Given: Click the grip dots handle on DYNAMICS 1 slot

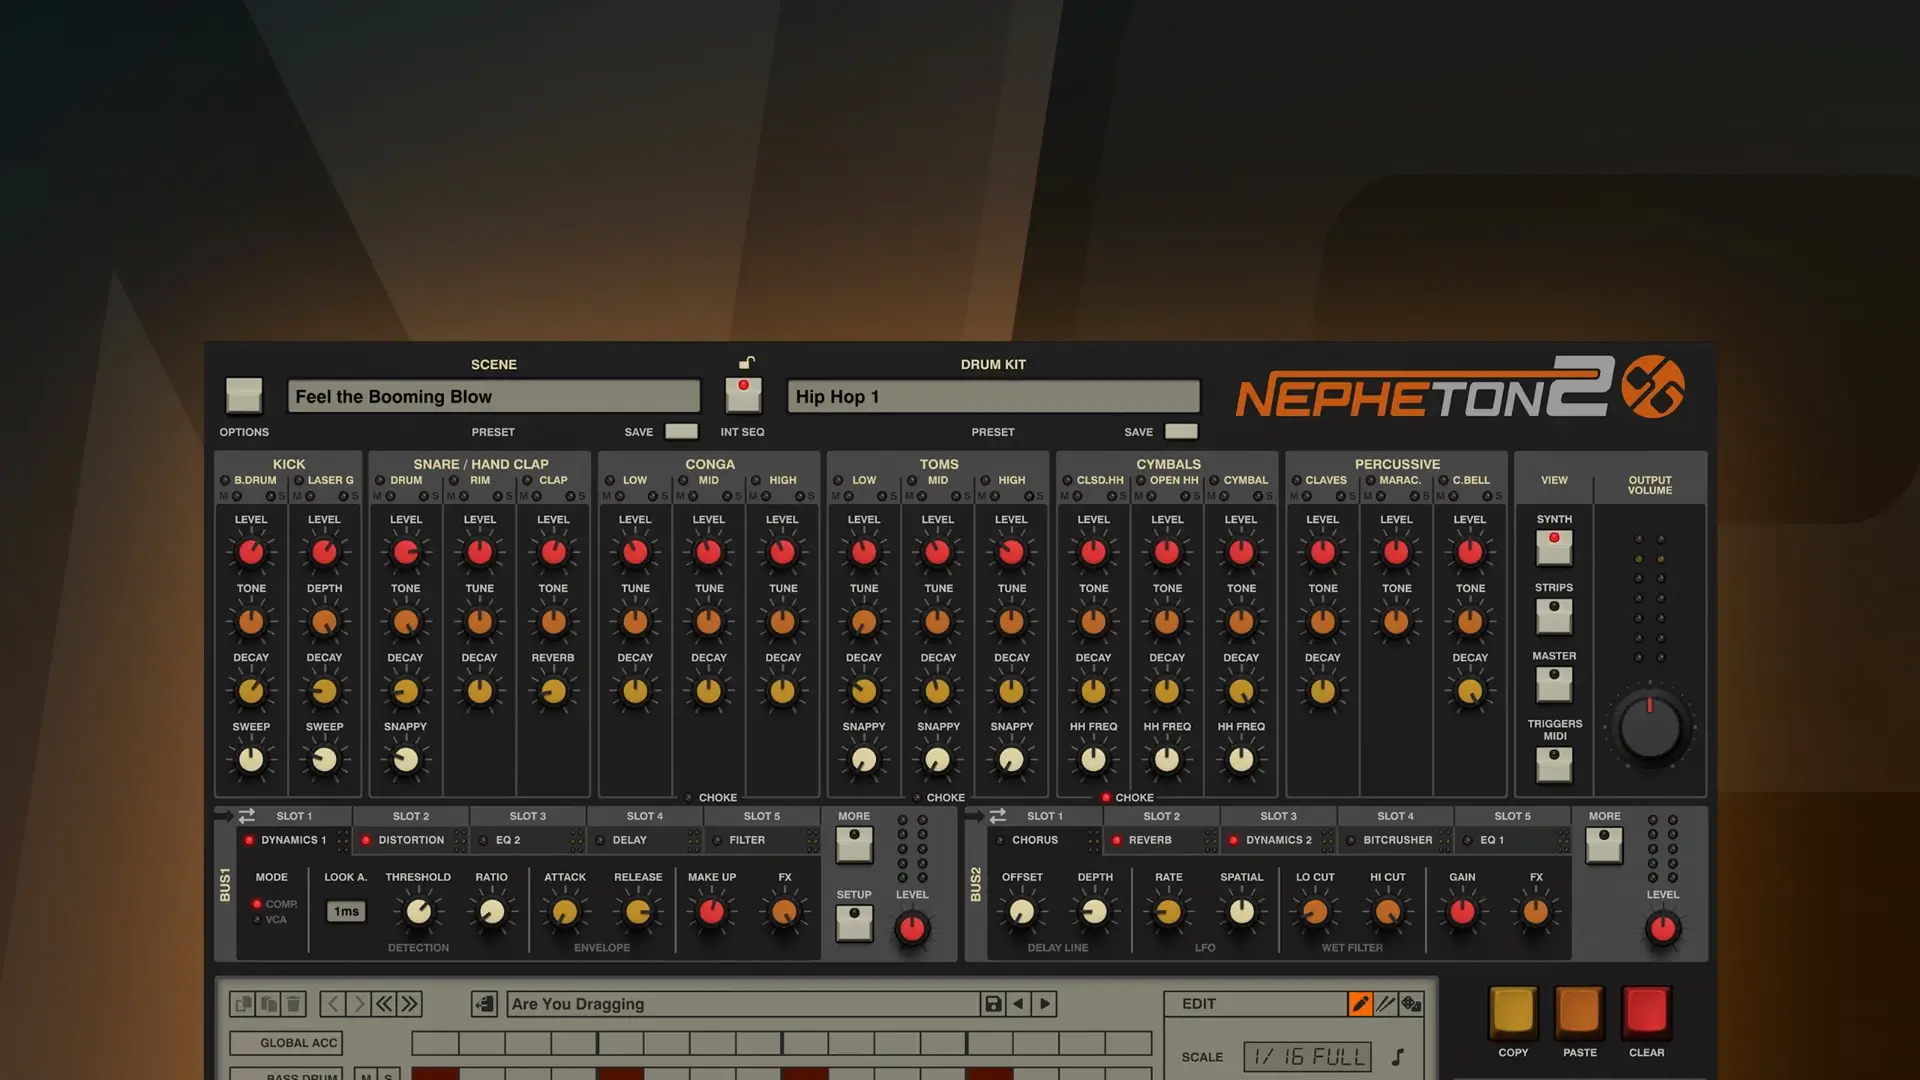Looking at the screenshot, I should click(343, 840).
